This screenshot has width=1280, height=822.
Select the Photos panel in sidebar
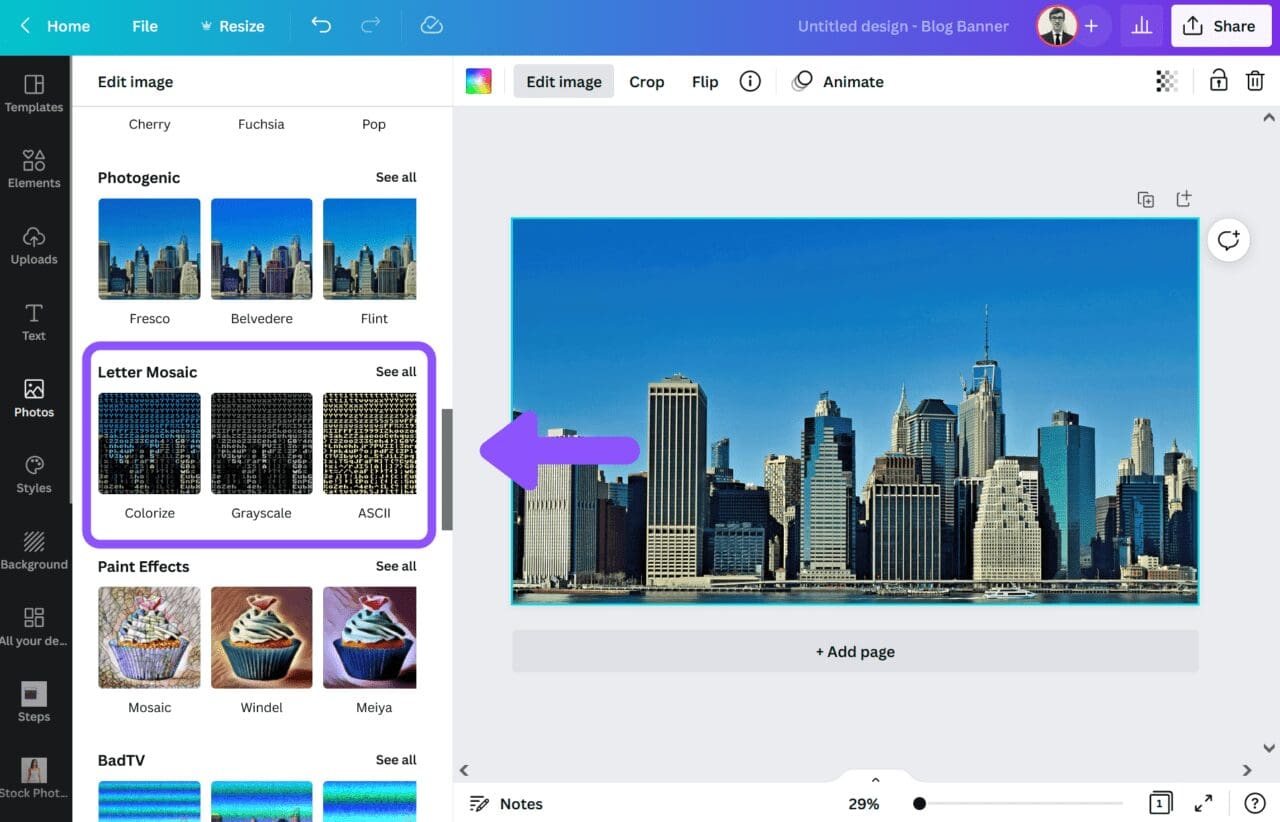tap(34, 396)
